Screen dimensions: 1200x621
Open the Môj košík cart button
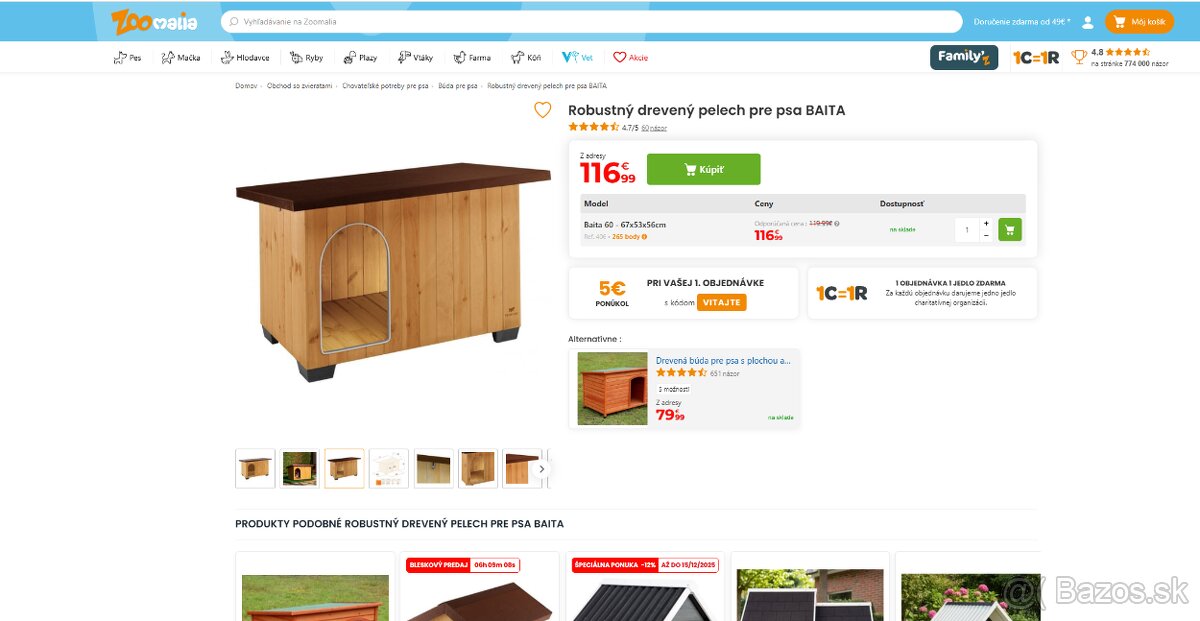[1139, 21]
